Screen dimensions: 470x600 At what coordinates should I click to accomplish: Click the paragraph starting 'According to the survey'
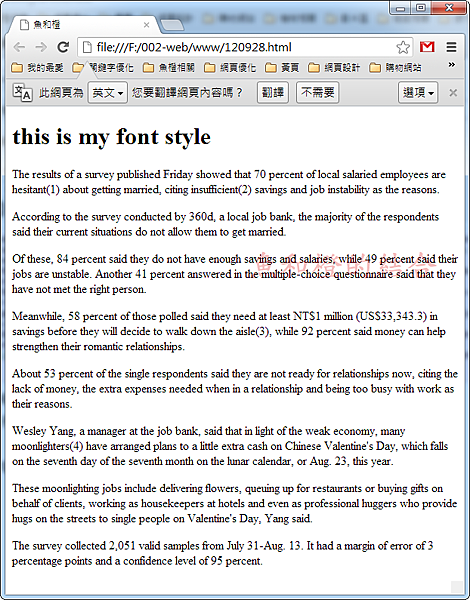225,224
